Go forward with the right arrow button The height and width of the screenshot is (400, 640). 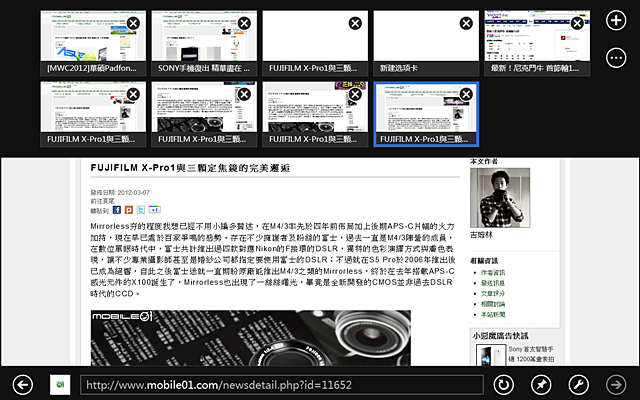pos(616,384)
